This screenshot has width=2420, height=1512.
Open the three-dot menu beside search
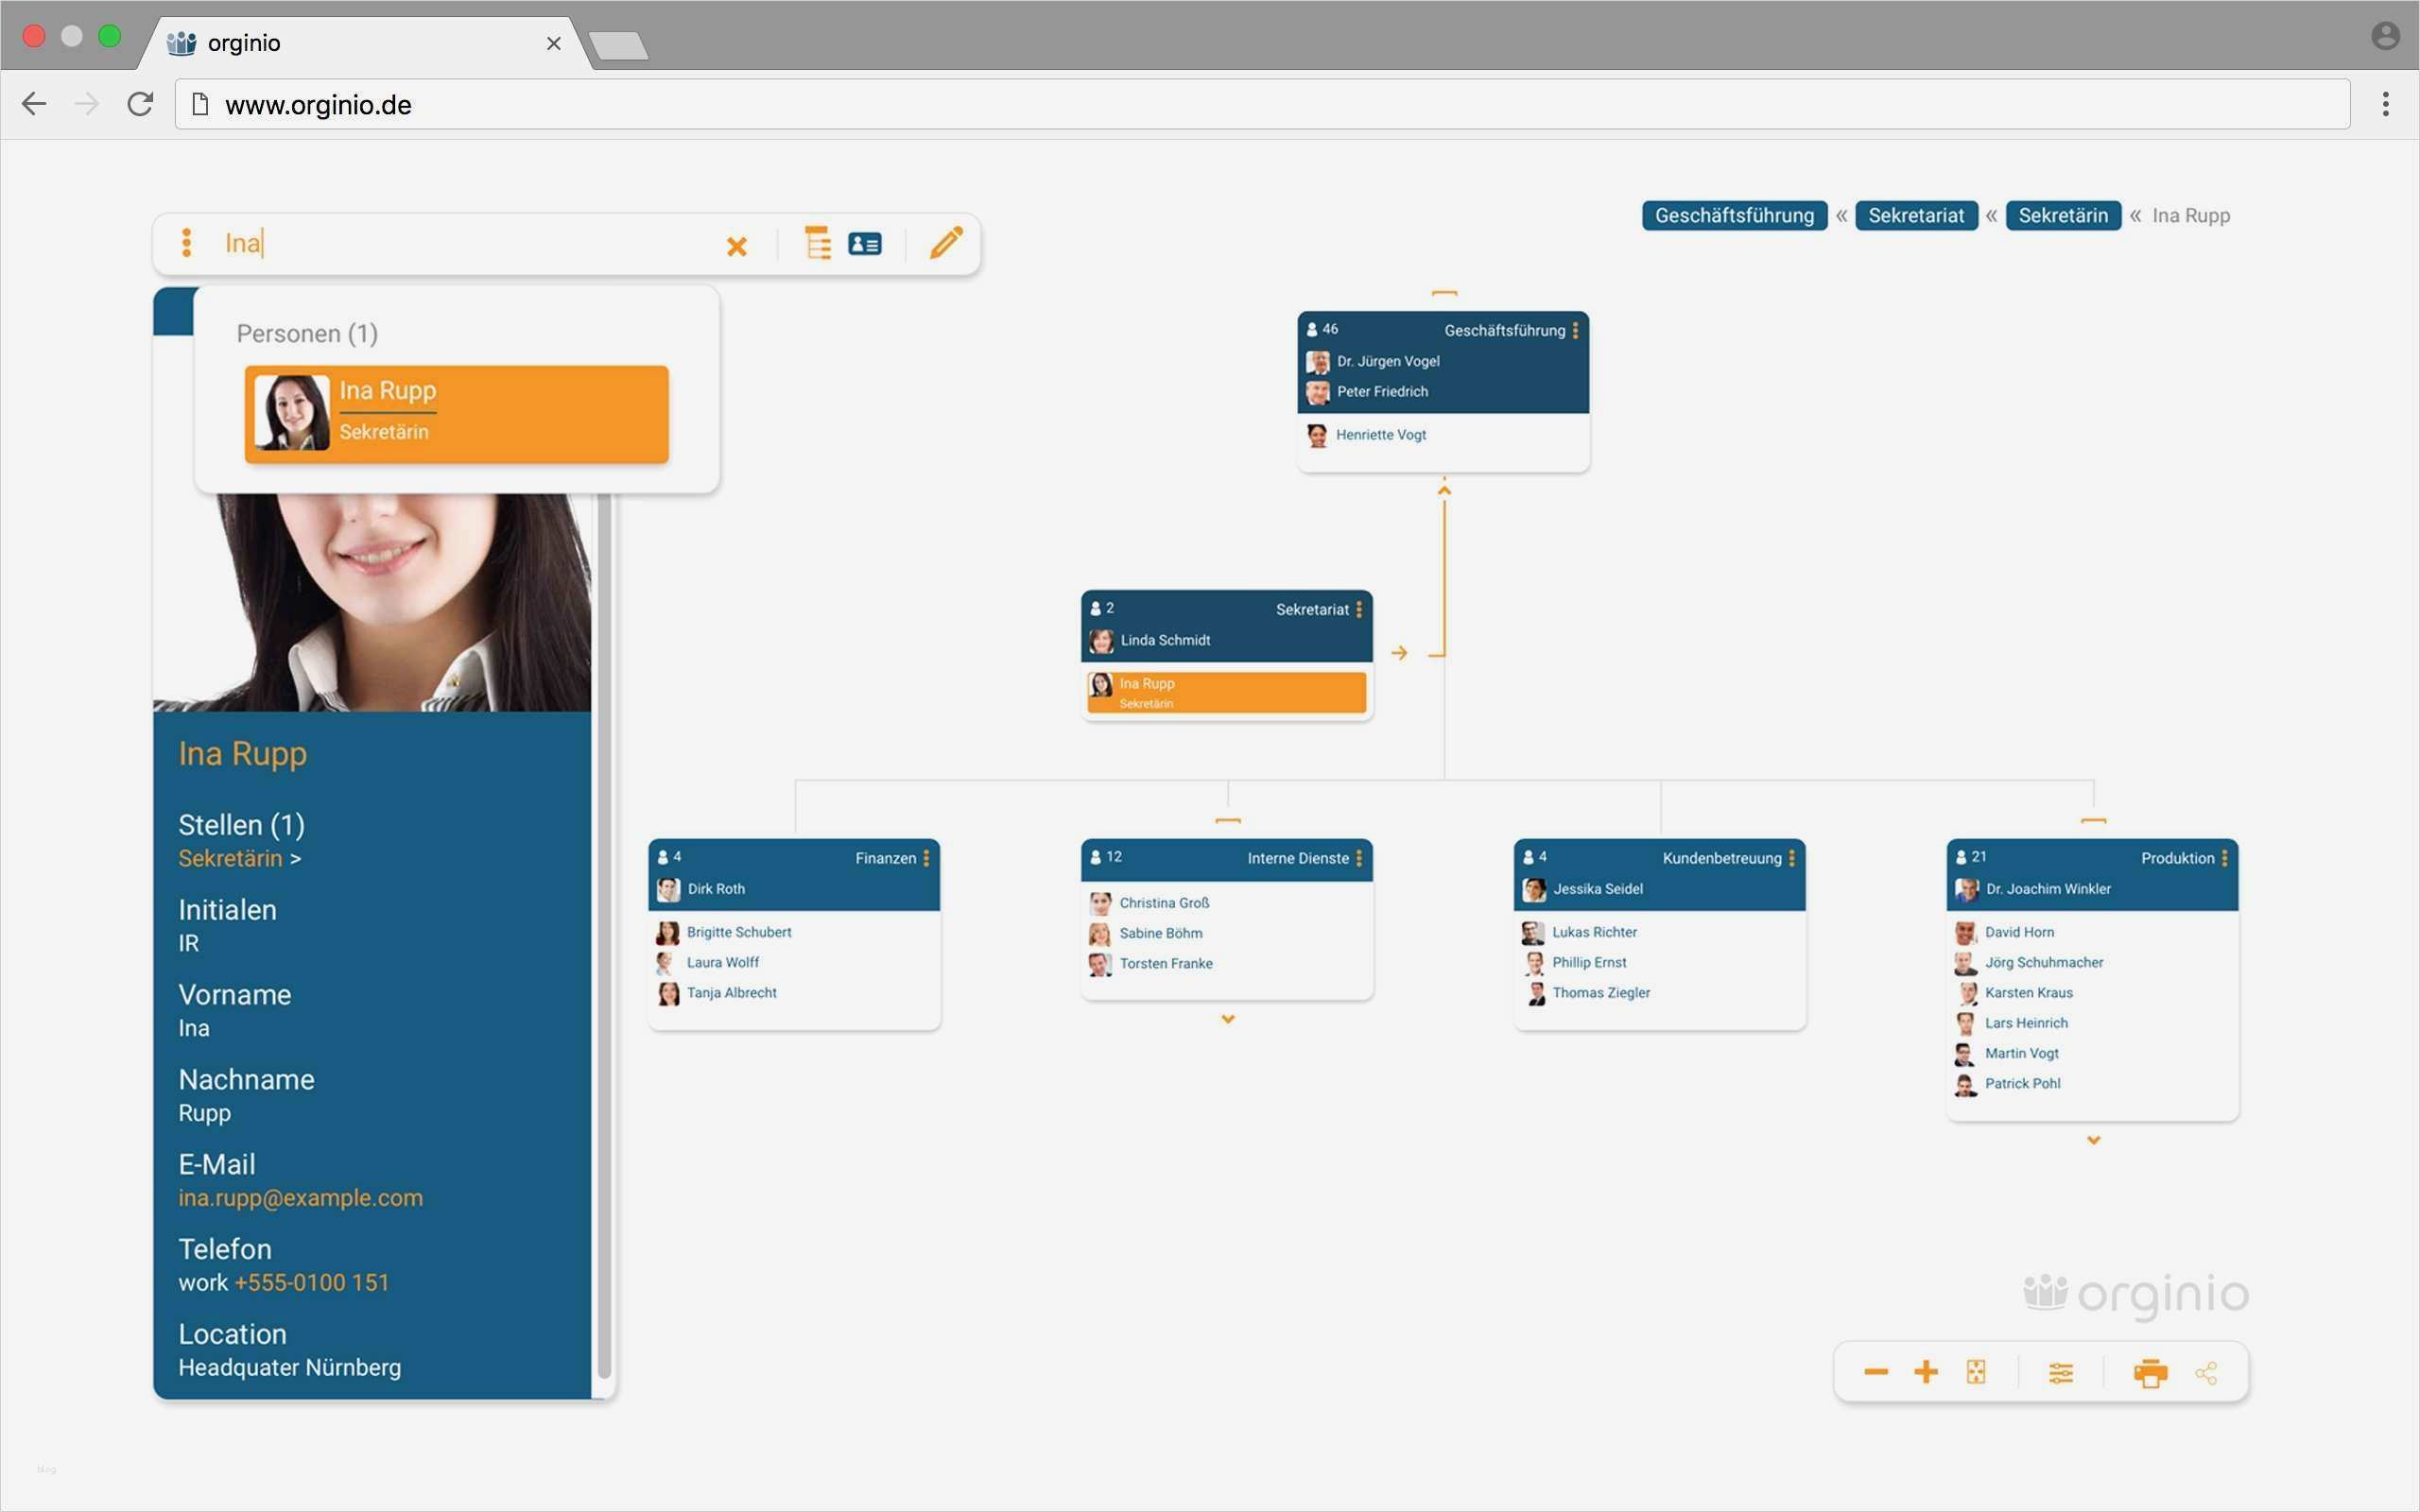pos(186,243)
